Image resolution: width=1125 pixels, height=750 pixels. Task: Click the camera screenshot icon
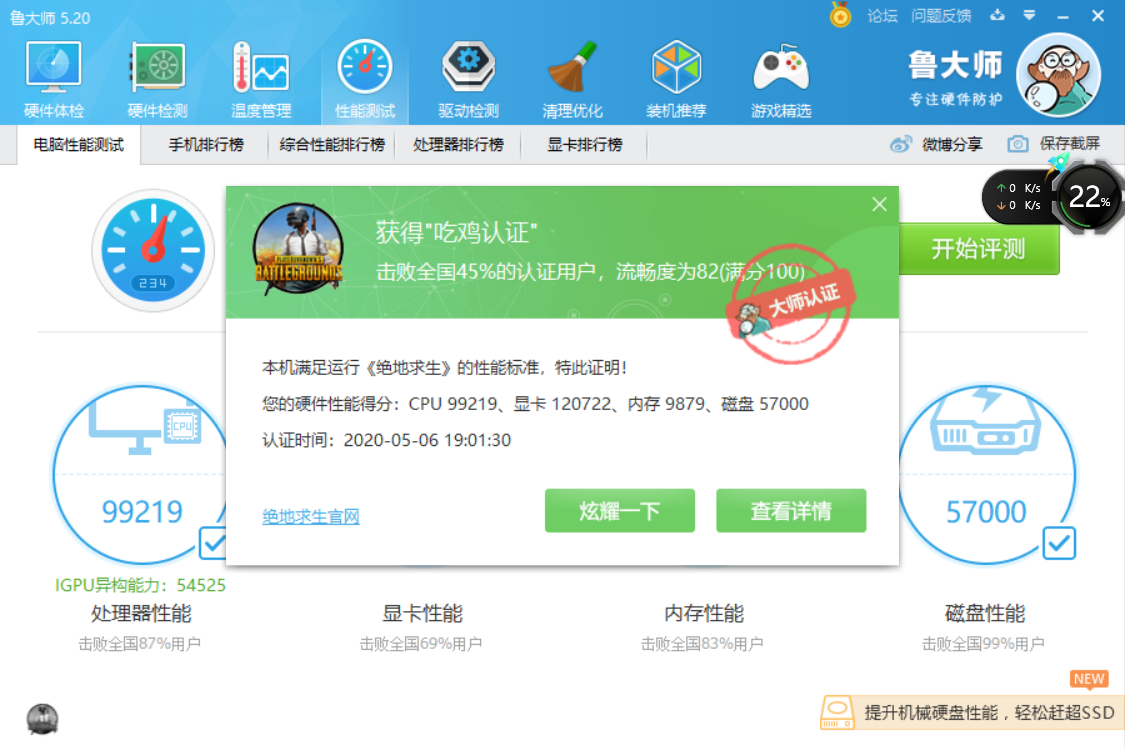[1017, 144]
